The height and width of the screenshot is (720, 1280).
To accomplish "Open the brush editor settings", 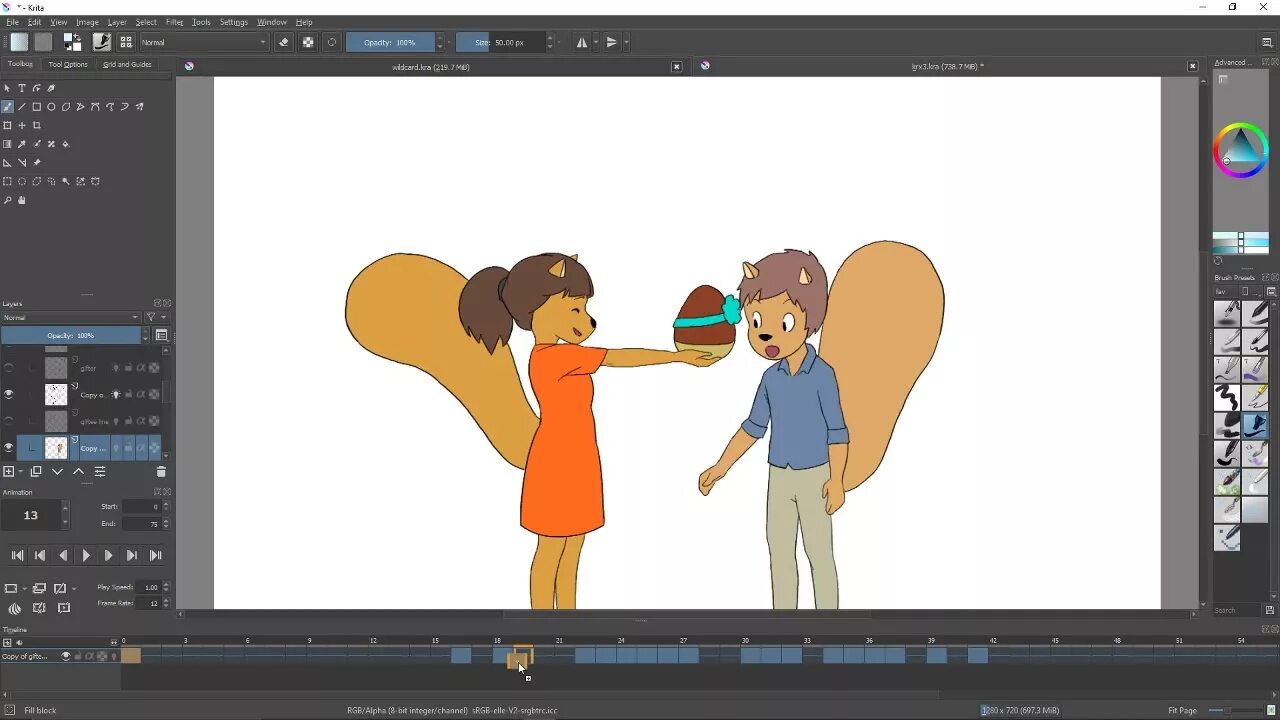I will (x=101, y=42).
